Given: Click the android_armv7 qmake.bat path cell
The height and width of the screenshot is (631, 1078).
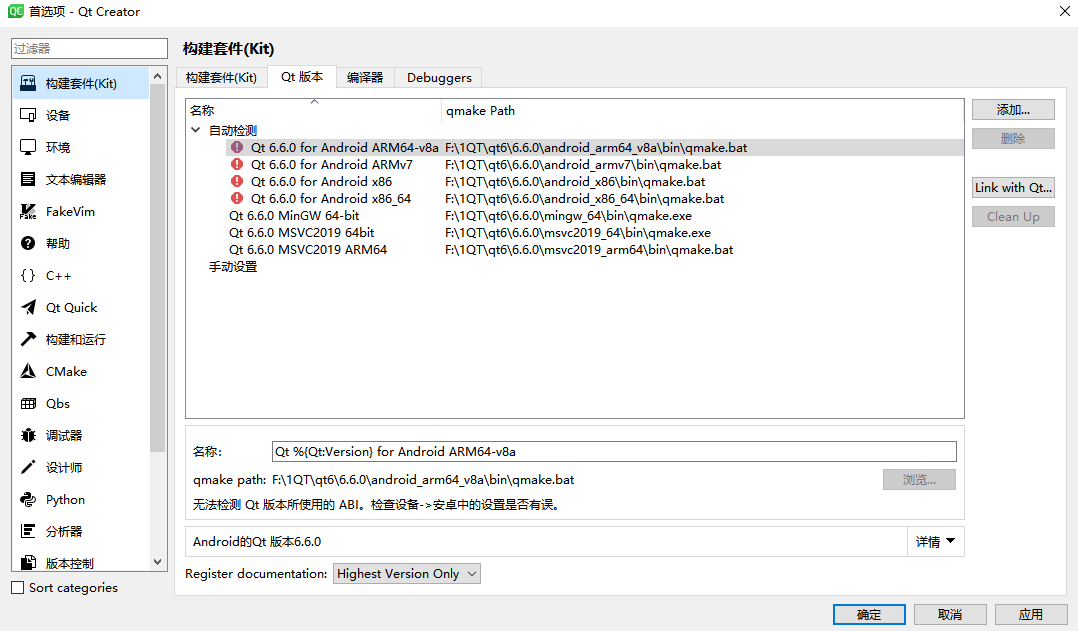Looking at the screenshot, I should 583,164.
